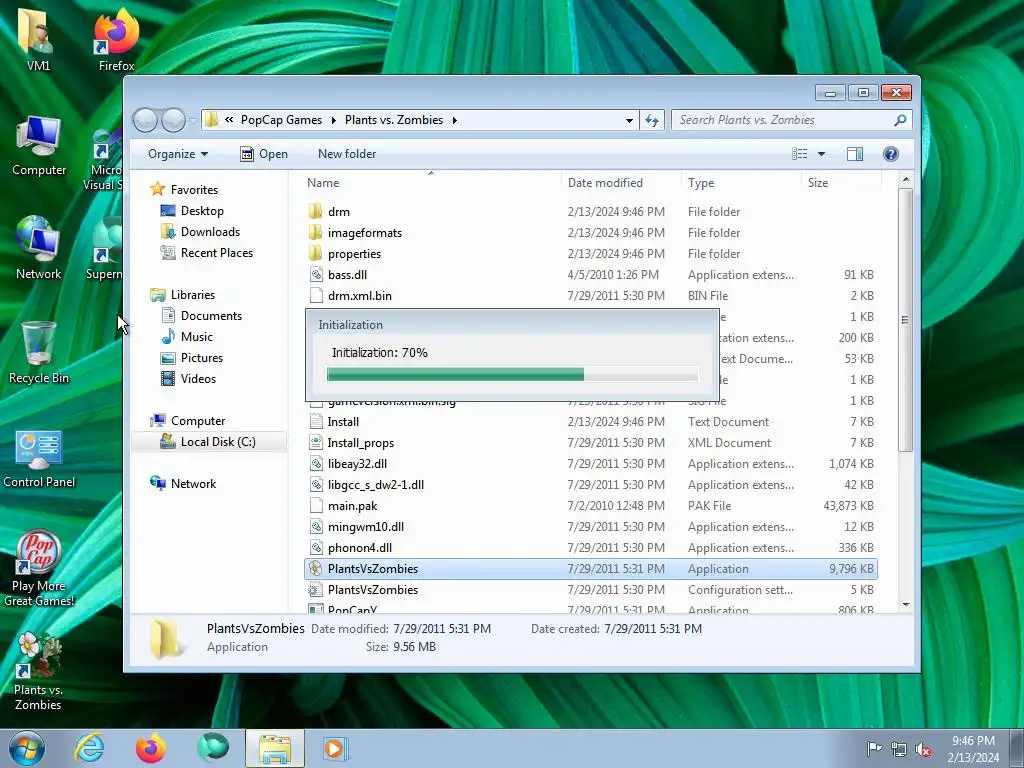The image size is (1024, 768).
Task: Open the Control Panel desktop icon
Action: (x=39, y=458)
